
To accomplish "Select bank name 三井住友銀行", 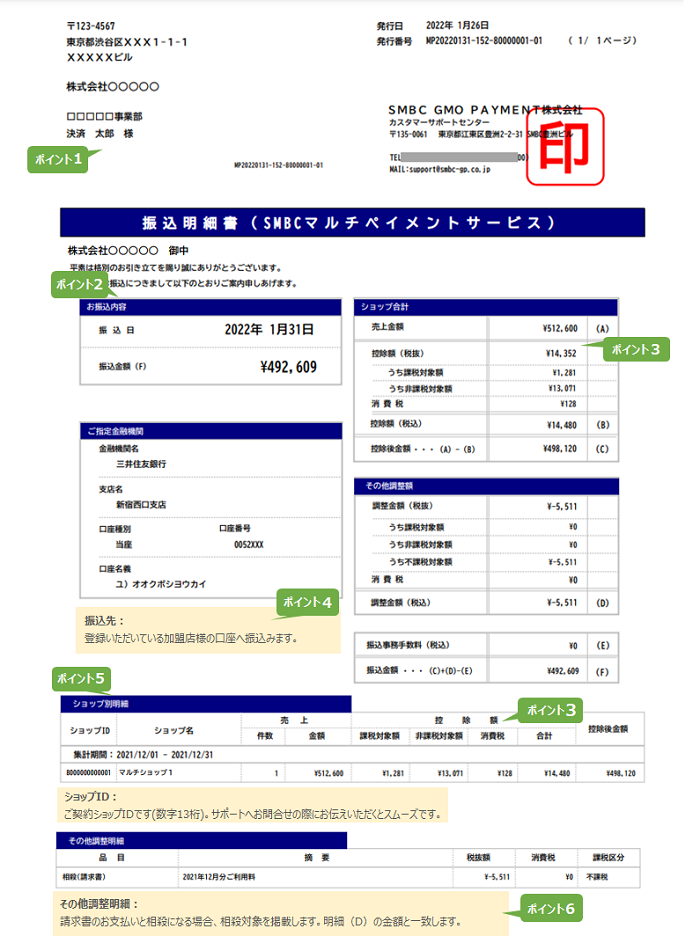I will (141, 464).
